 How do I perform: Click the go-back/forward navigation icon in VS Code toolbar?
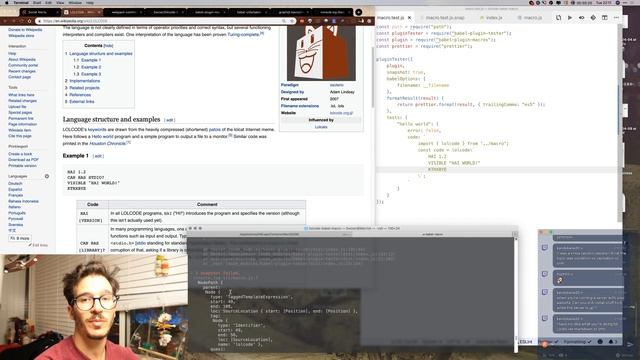pos(582,18)
